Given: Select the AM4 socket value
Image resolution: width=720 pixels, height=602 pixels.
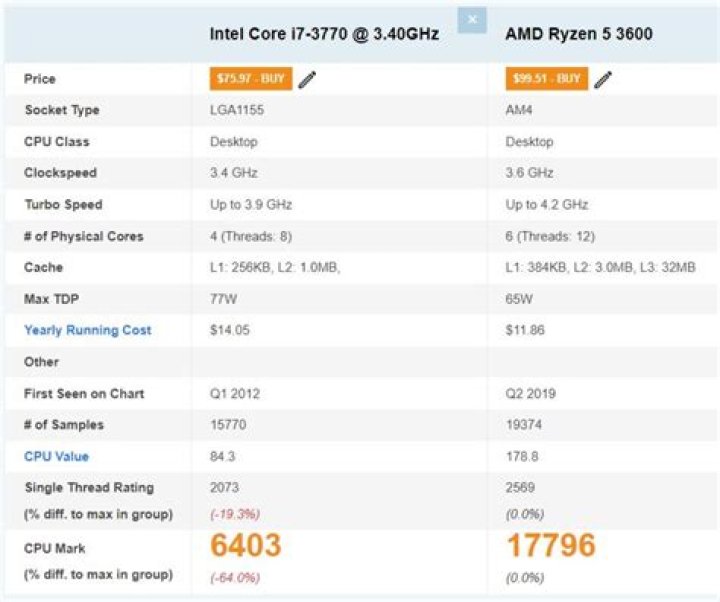Looking at the screenshot, I should tap(520, 110).
